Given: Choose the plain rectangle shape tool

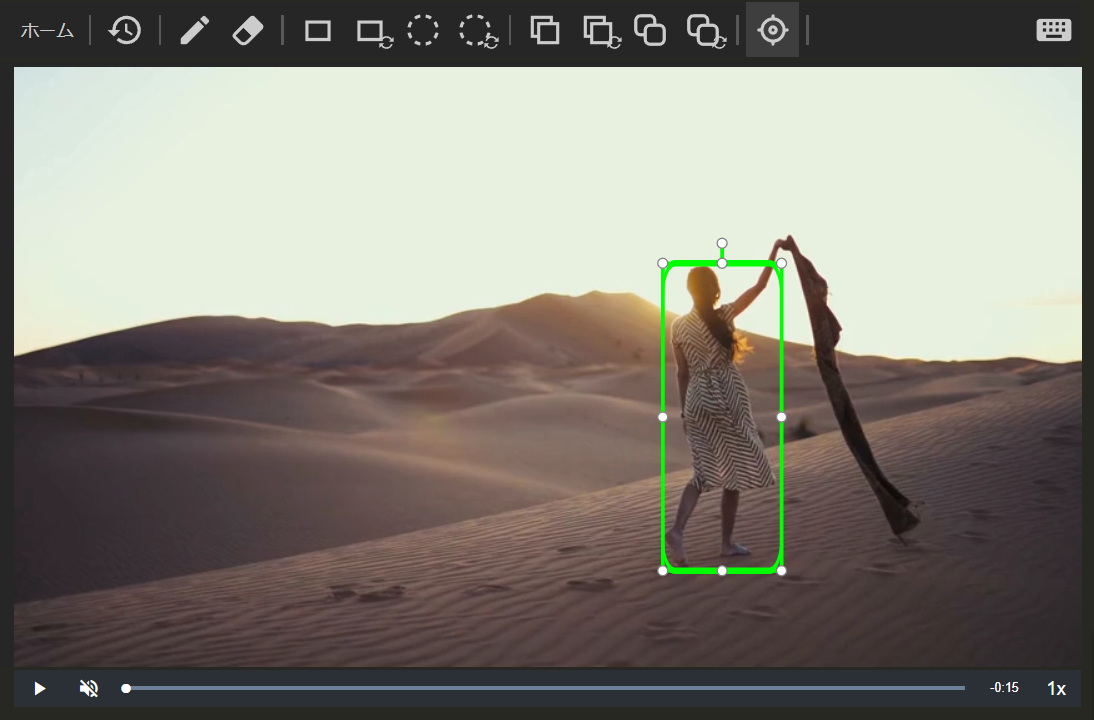Looking at the screenshot, I should [x=318, y=31].
